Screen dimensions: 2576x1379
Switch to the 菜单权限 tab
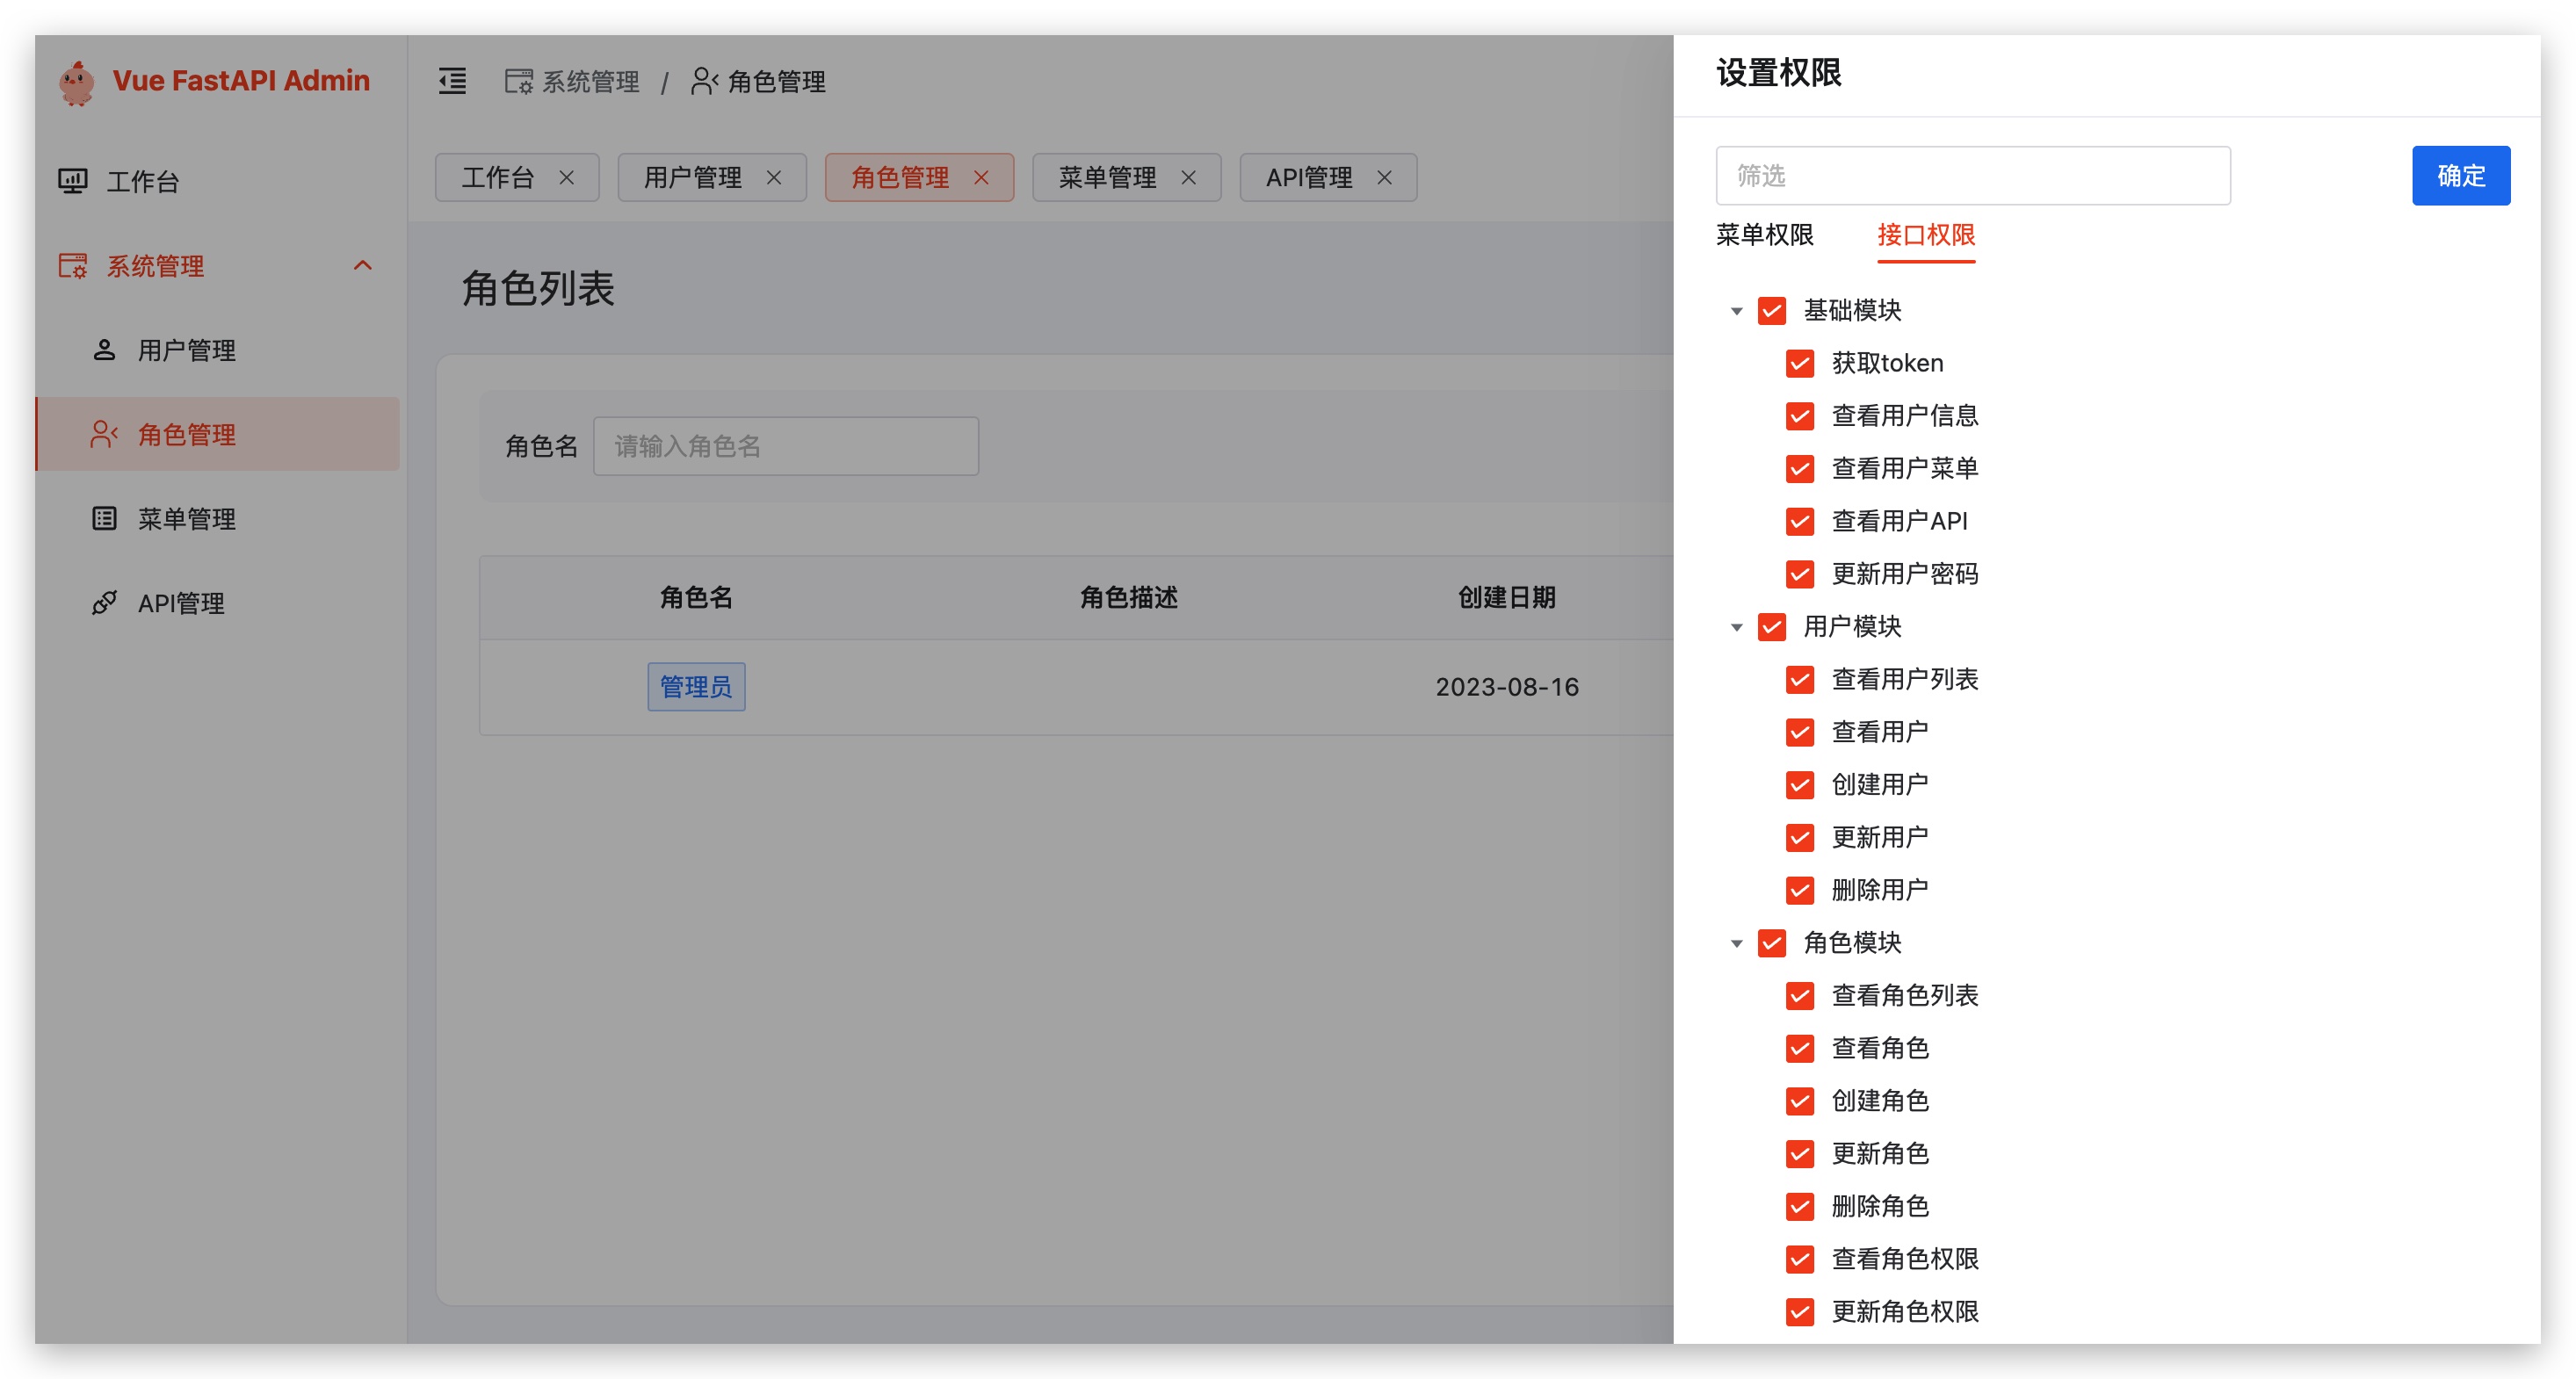click(1764, 235)
